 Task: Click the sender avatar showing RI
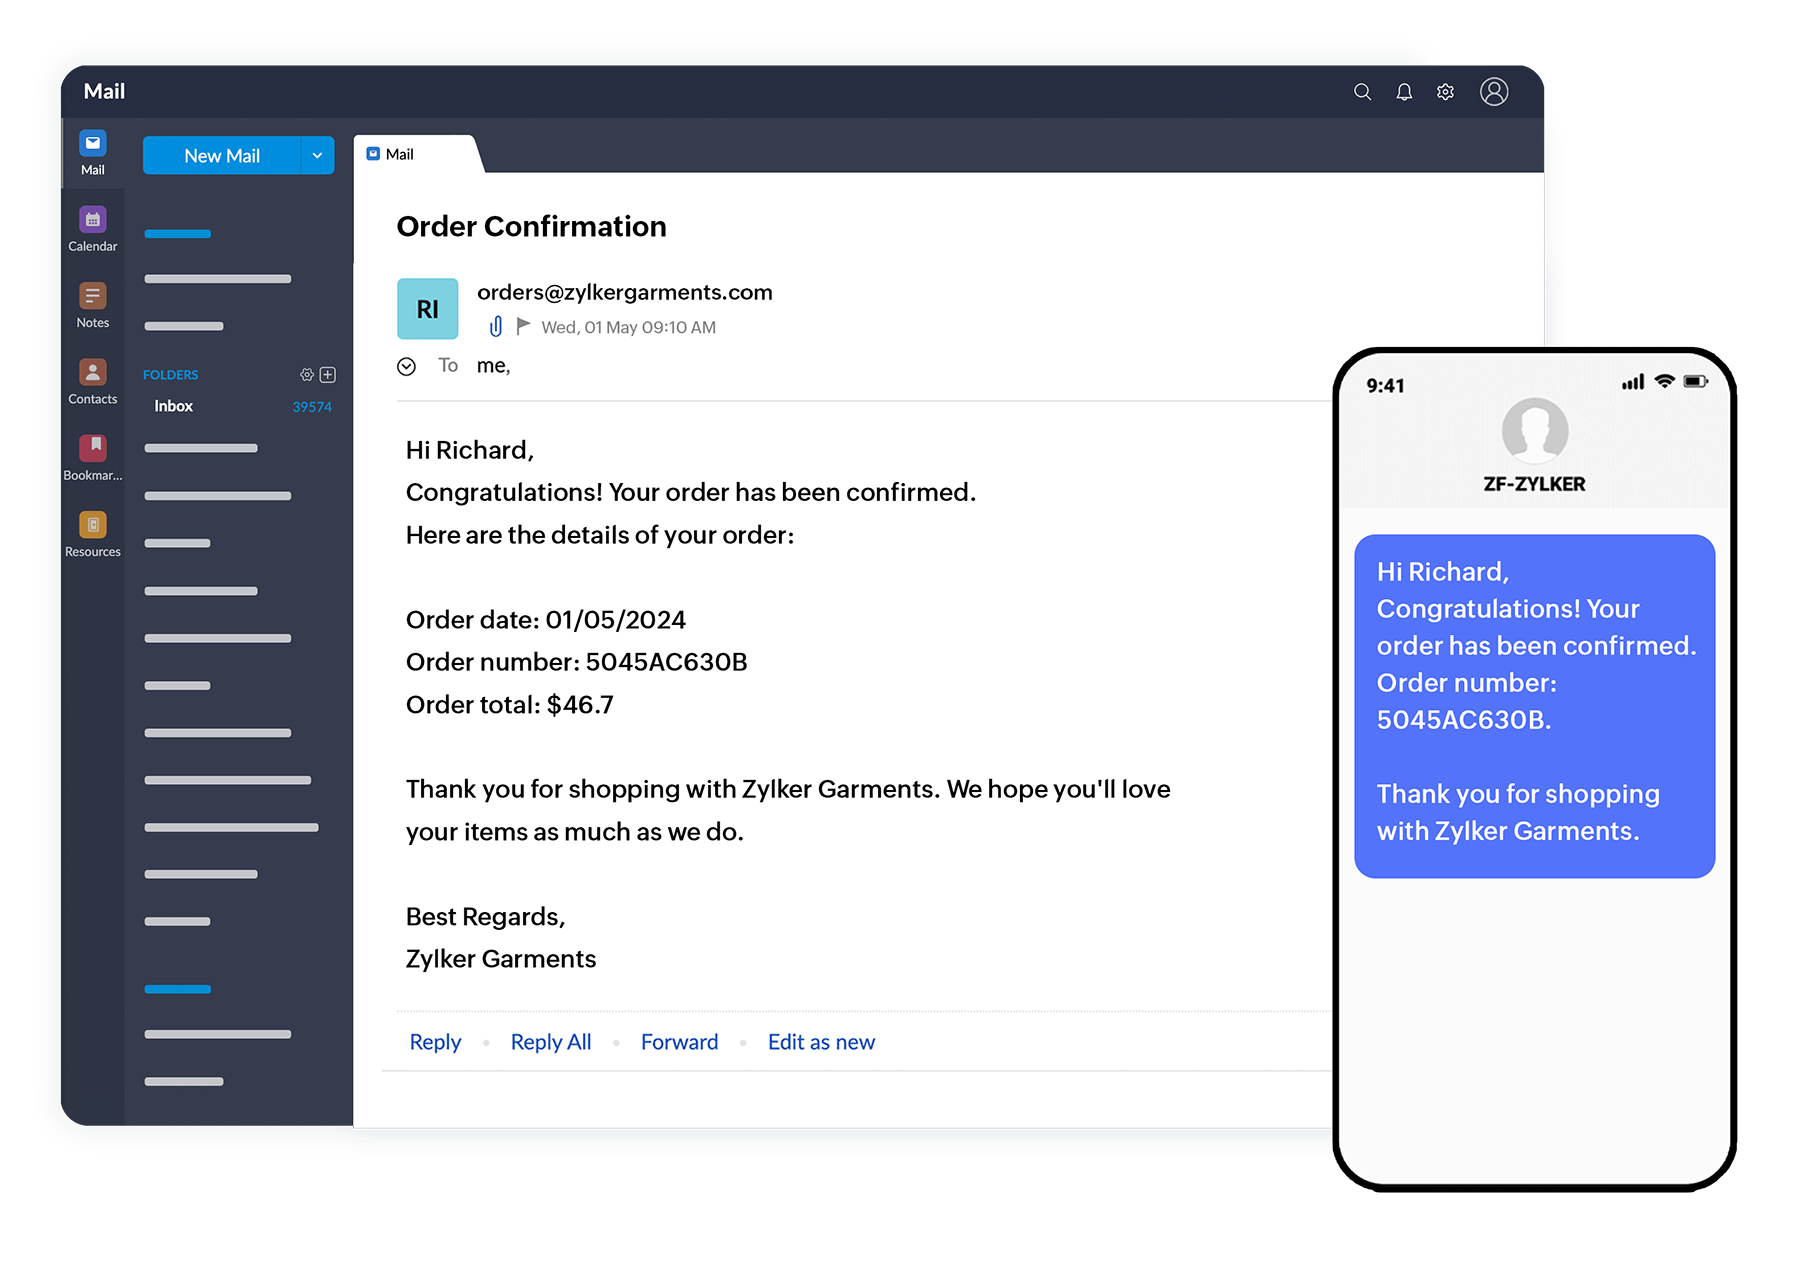point(427,309)
